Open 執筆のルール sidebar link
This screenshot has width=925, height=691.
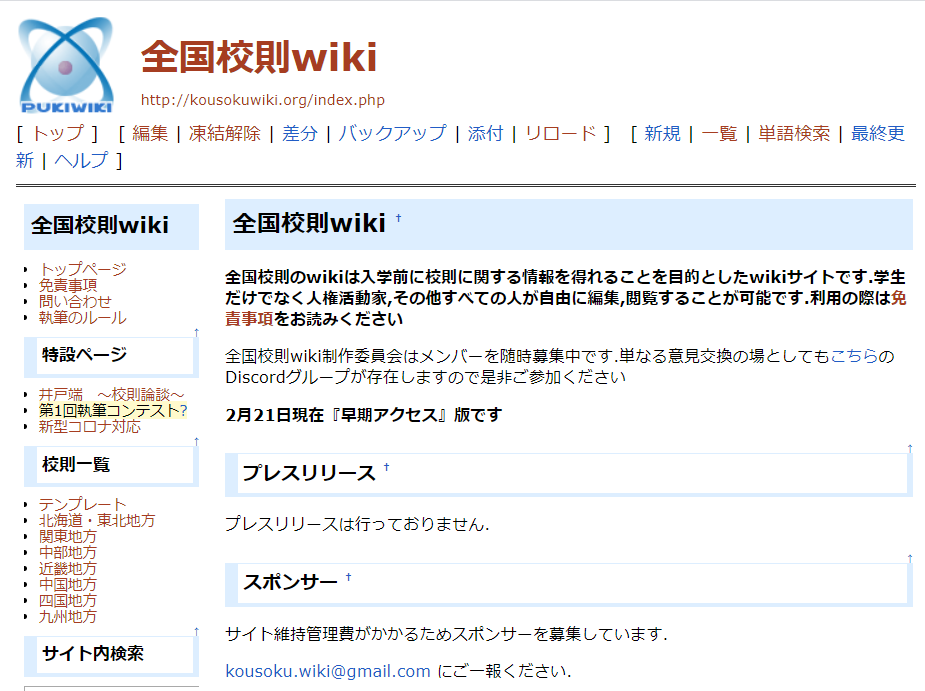[83, 317]
